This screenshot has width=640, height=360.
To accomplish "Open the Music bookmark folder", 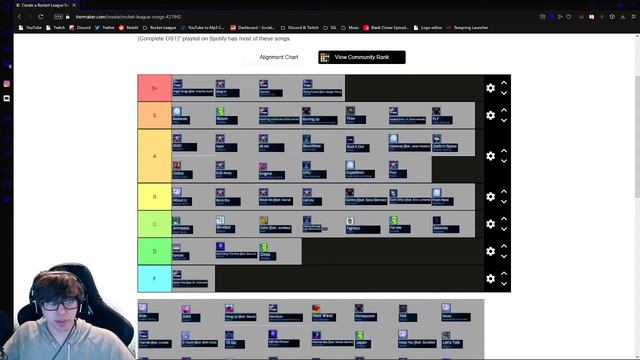I will [350, 28].
